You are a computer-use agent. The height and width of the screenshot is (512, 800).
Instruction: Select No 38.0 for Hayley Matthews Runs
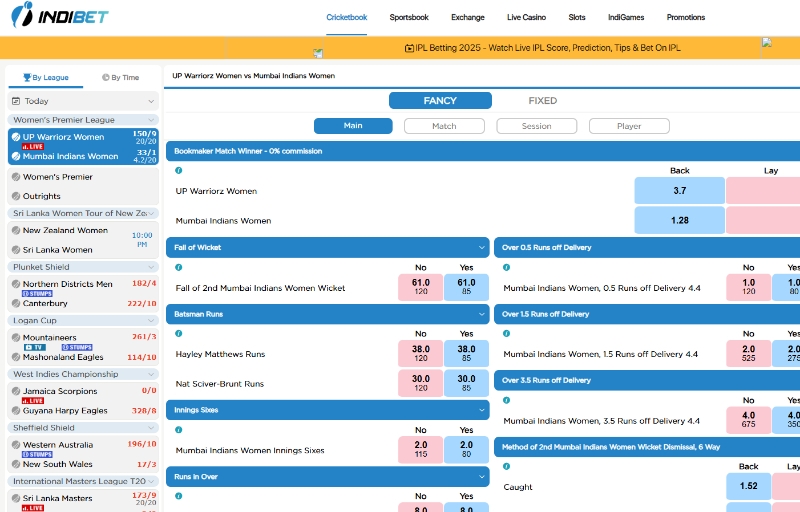420,353
